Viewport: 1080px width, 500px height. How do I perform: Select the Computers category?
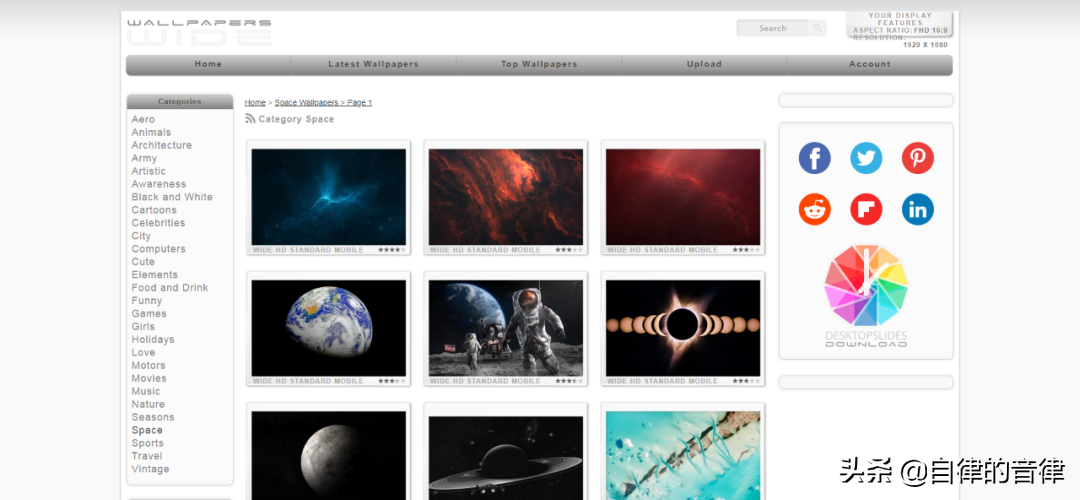[x=158, y=249]
